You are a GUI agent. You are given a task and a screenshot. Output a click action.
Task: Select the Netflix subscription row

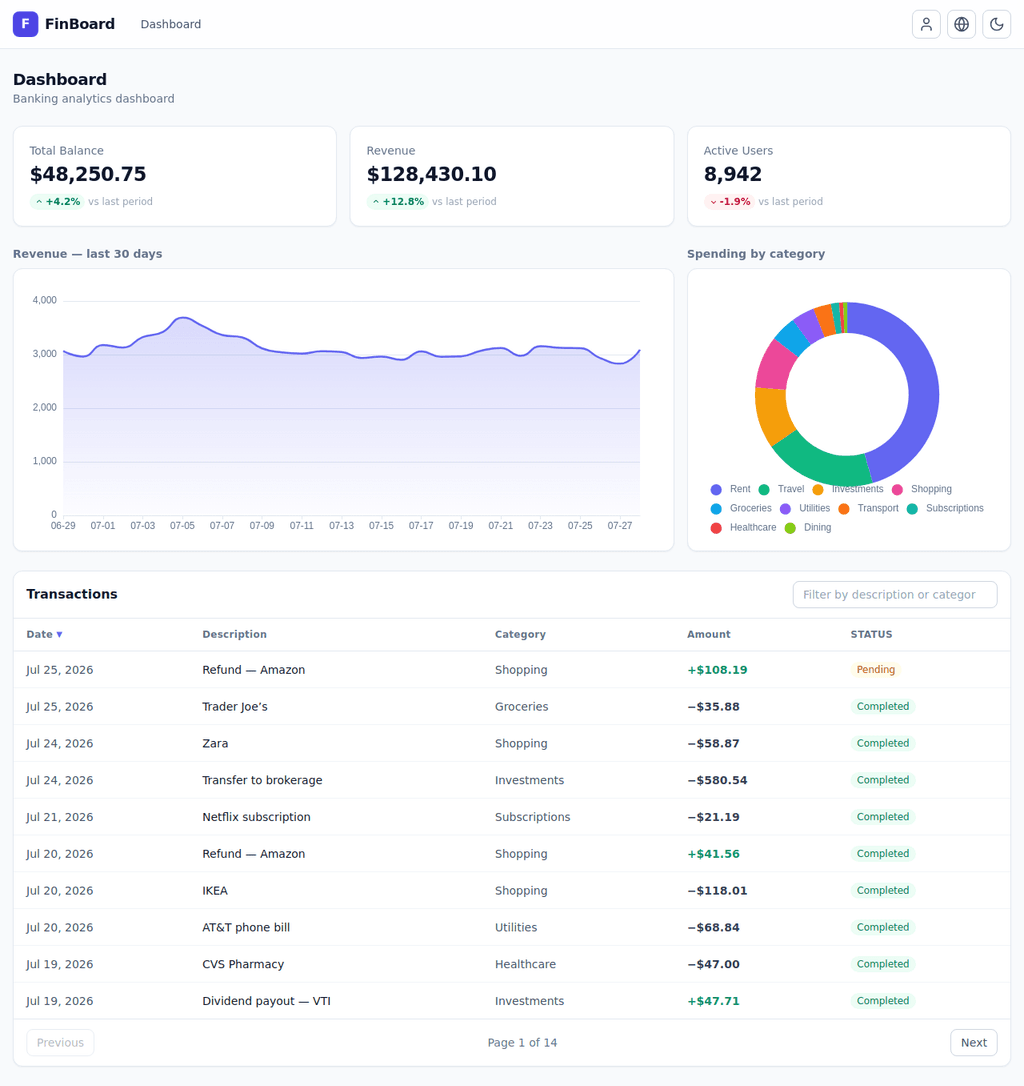click(x=511, y=817)
